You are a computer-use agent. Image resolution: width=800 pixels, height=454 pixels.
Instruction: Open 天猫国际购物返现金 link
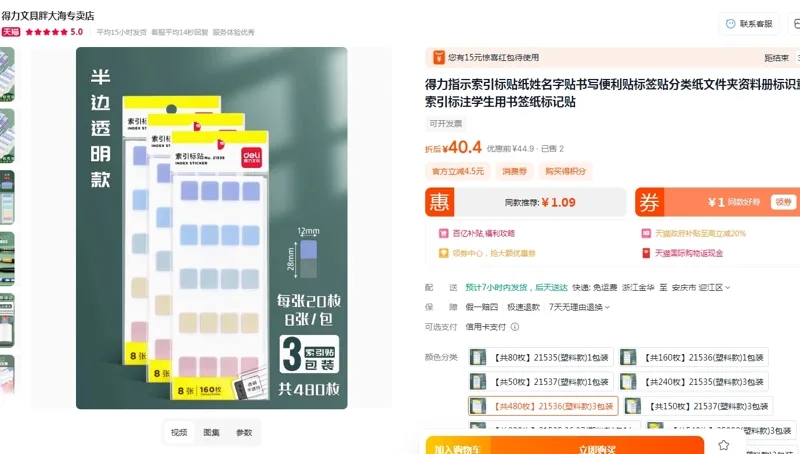(x=689, y=253)
